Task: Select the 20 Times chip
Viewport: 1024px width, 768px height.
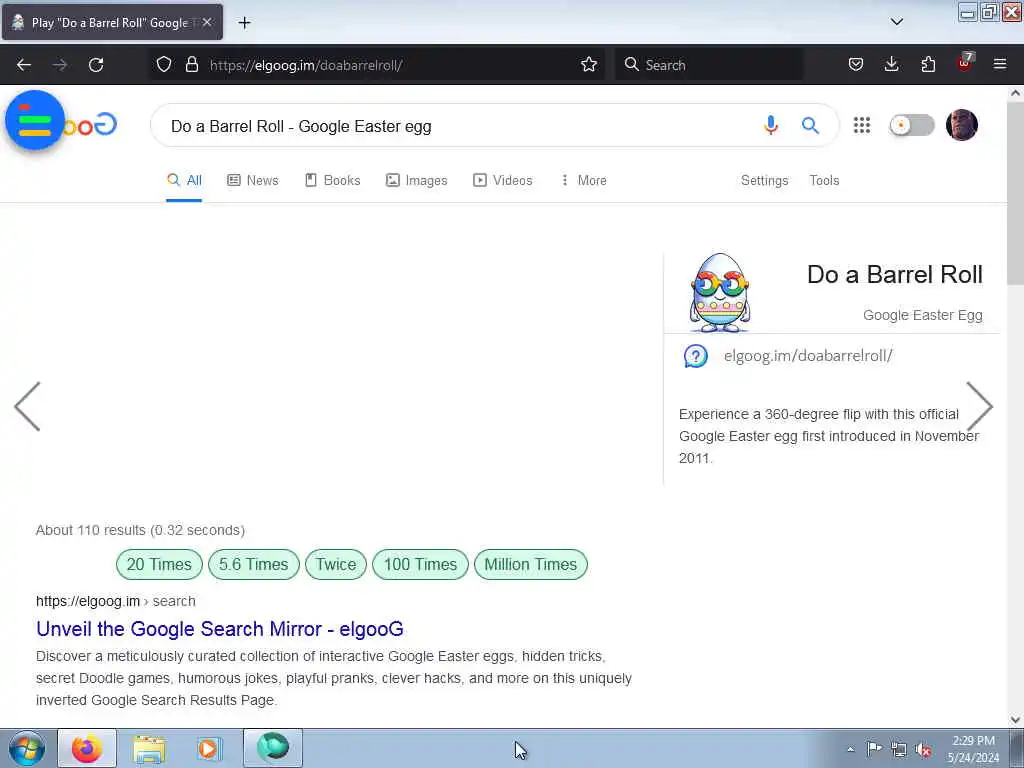Action: pyautogui.click(x=159, y=564)
